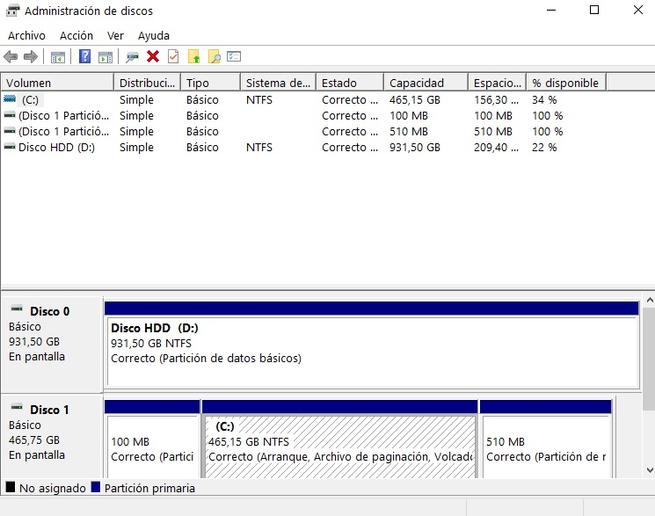655x516 pixels.
Task: Click the 34 % available cell
Action: 544,100
